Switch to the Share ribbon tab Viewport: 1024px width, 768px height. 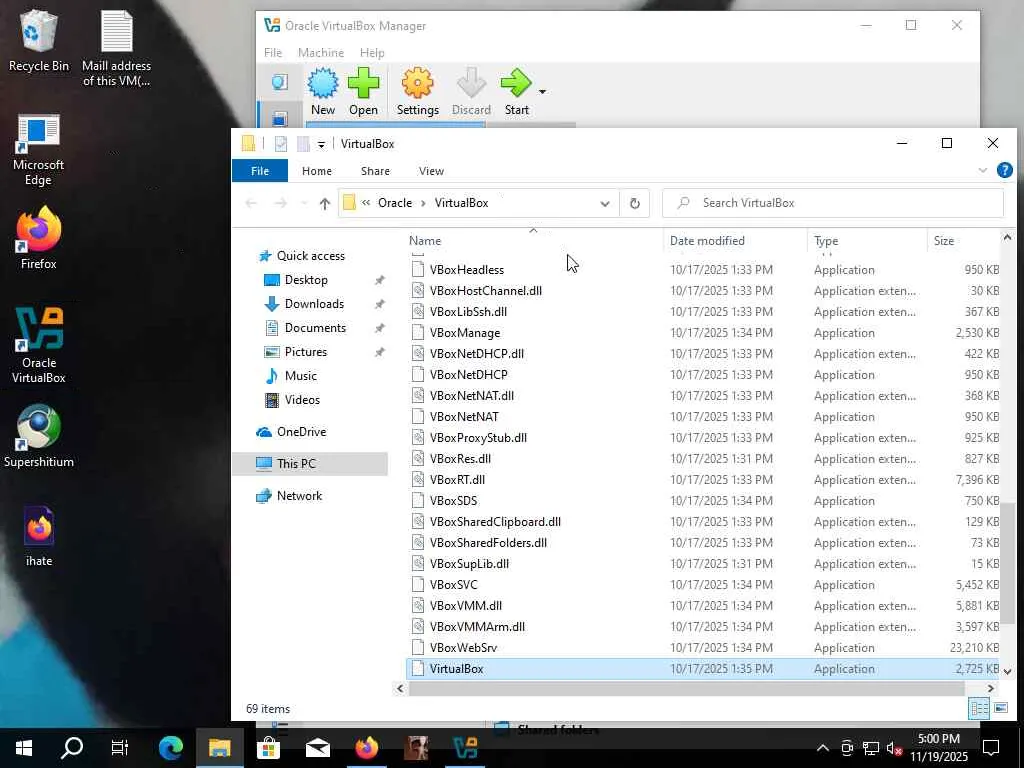click(x=376, y=170)
